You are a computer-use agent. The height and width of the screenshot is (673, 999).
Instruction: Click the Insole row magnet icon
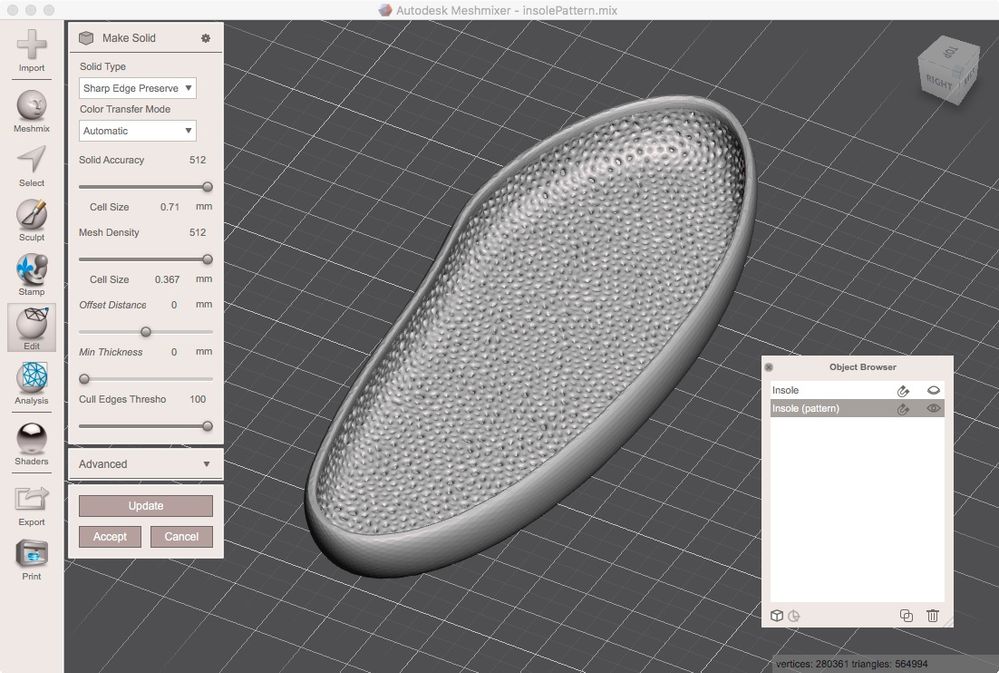(x=903, y=391)
